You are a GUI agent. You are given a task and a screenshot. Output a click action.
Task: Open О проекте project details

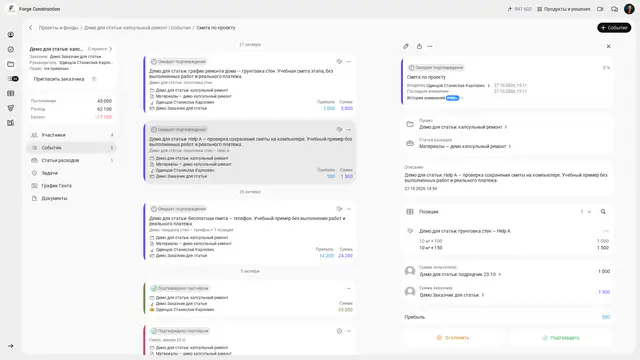click(x=100, y=49)
